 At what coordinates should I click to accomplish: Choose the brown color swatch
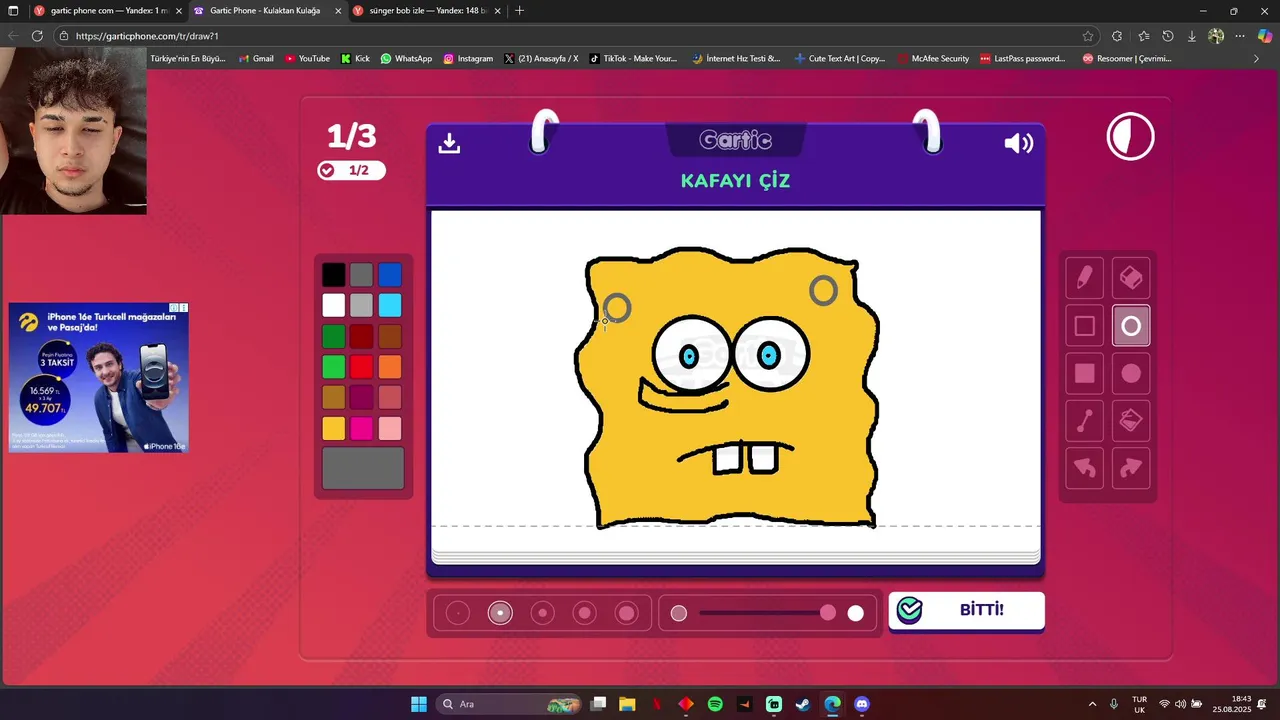(x=390, y=336)
